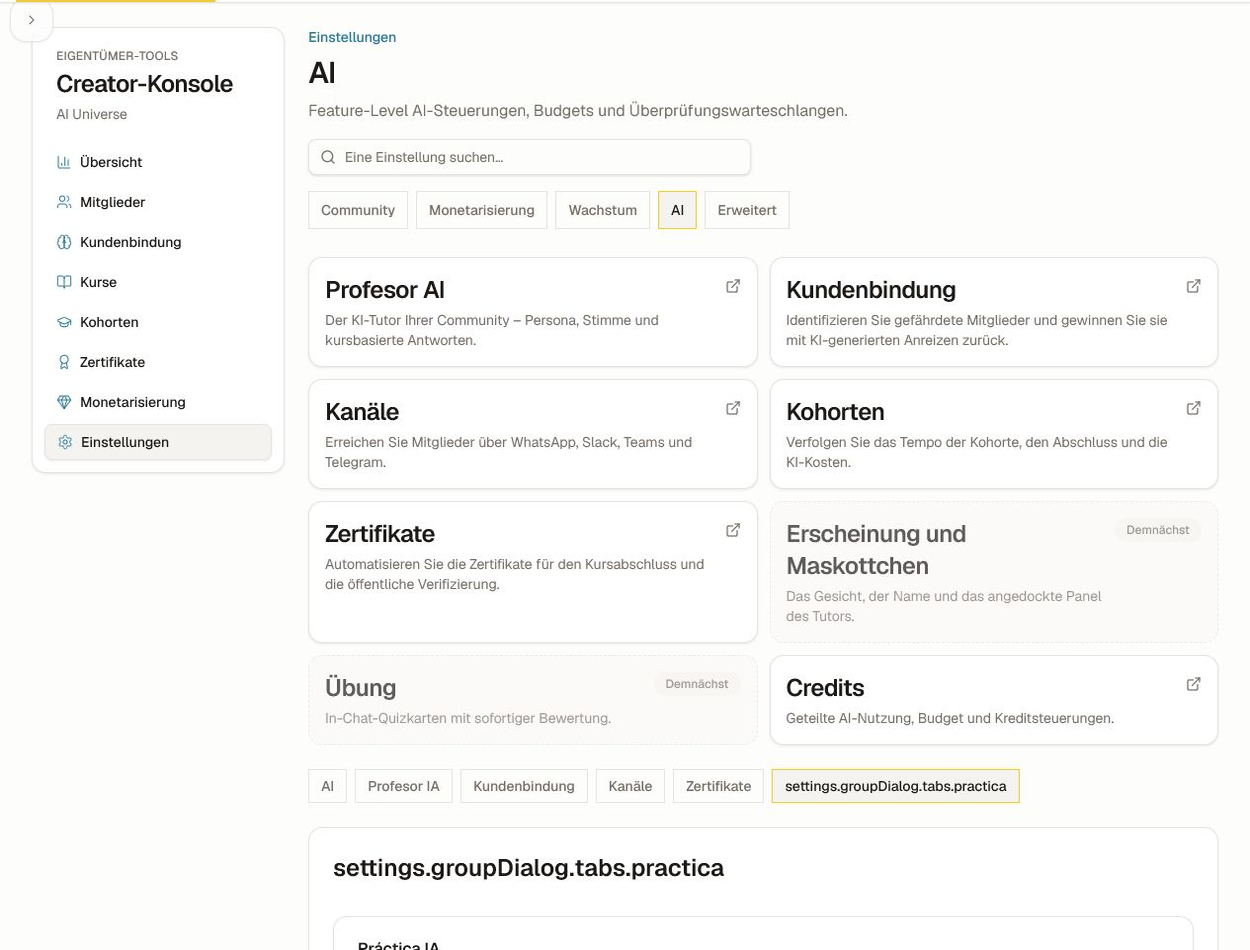Click the Creator-Konsole sidebar title
The width and height of the screenshot is (1250, 950).
click(144, 84)
